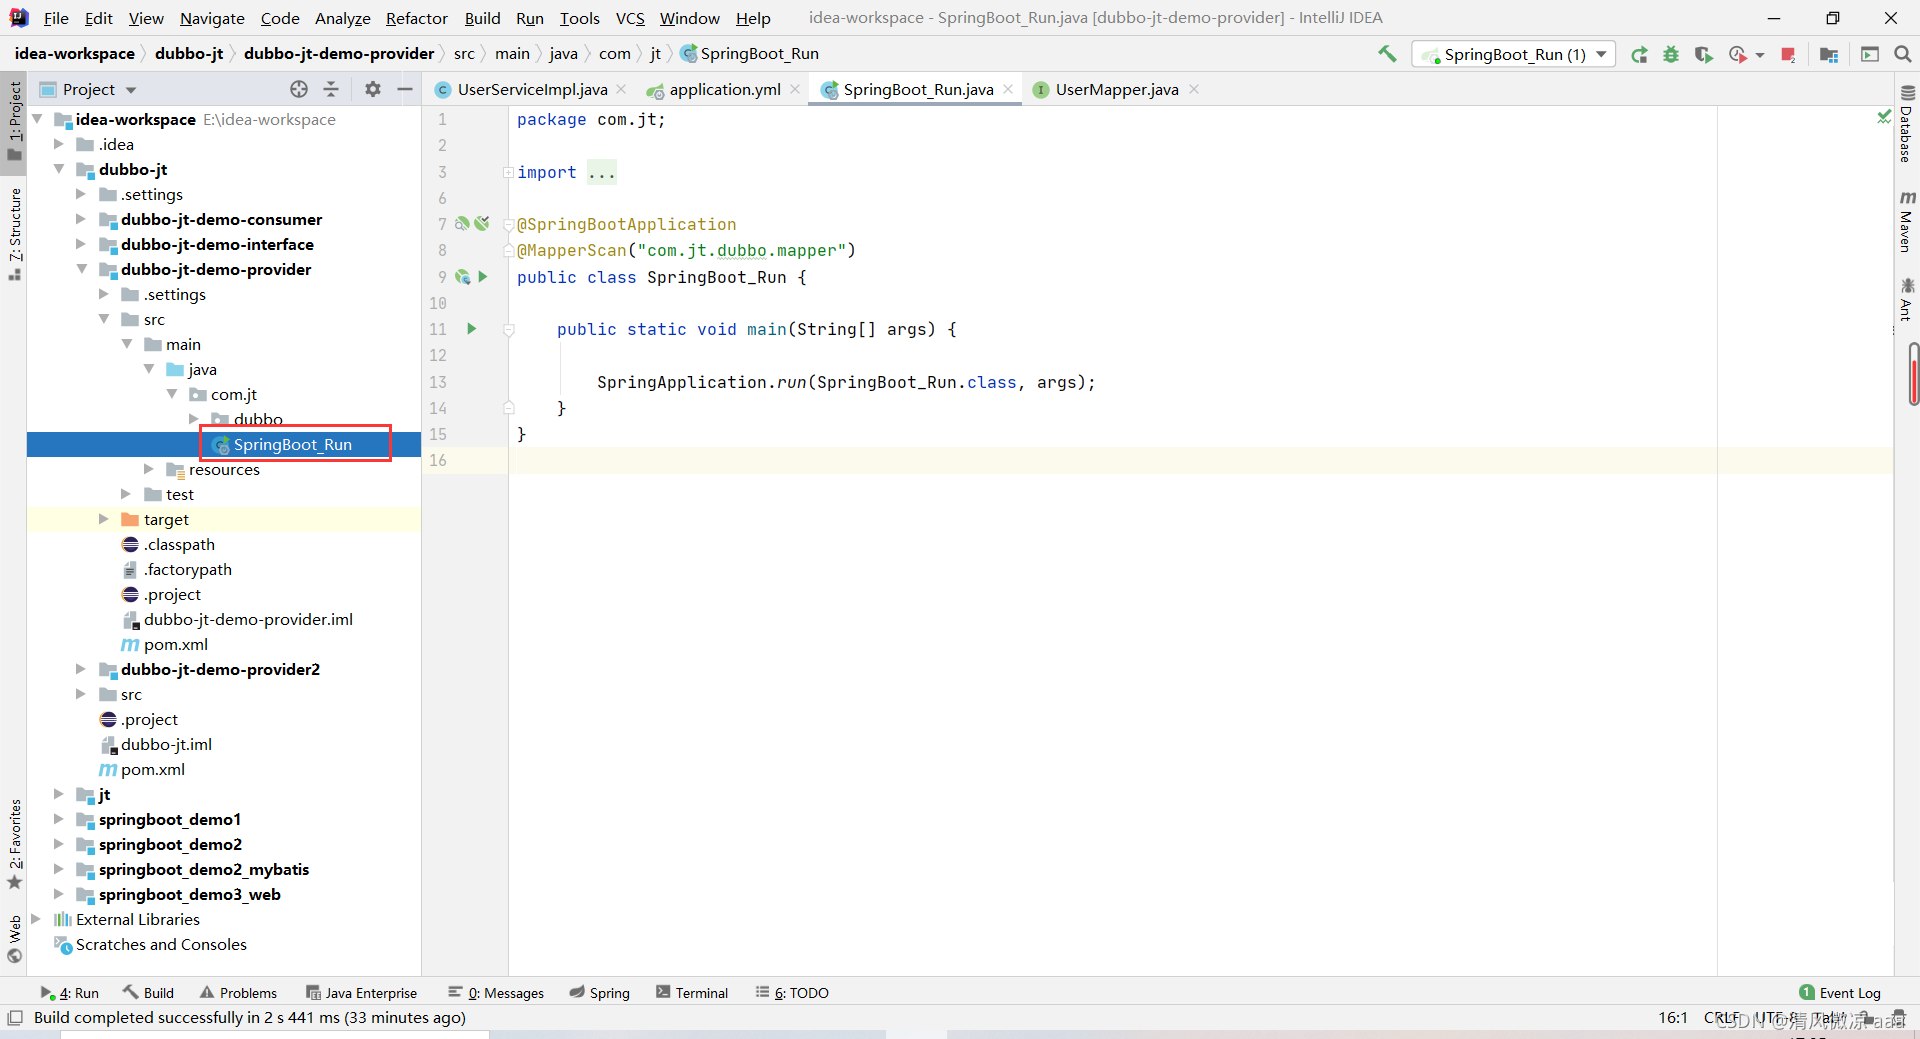Viewport: 1920px width, 1039px height.
Task: Toggle the 2: Favorites side tool button
Action: point(14,843)
